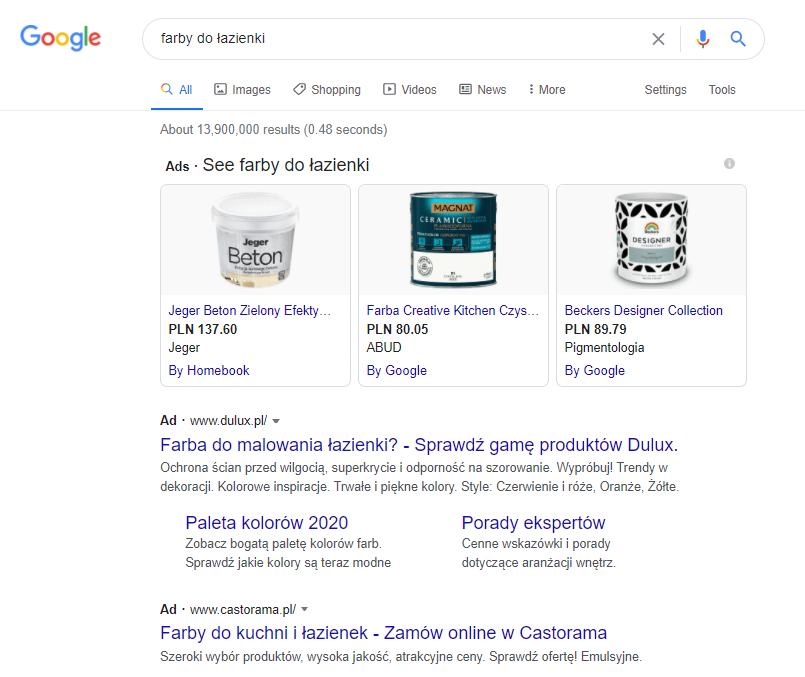
Task: Click the Magnat Ceramic paint image
Action: (x=453, y=240)
